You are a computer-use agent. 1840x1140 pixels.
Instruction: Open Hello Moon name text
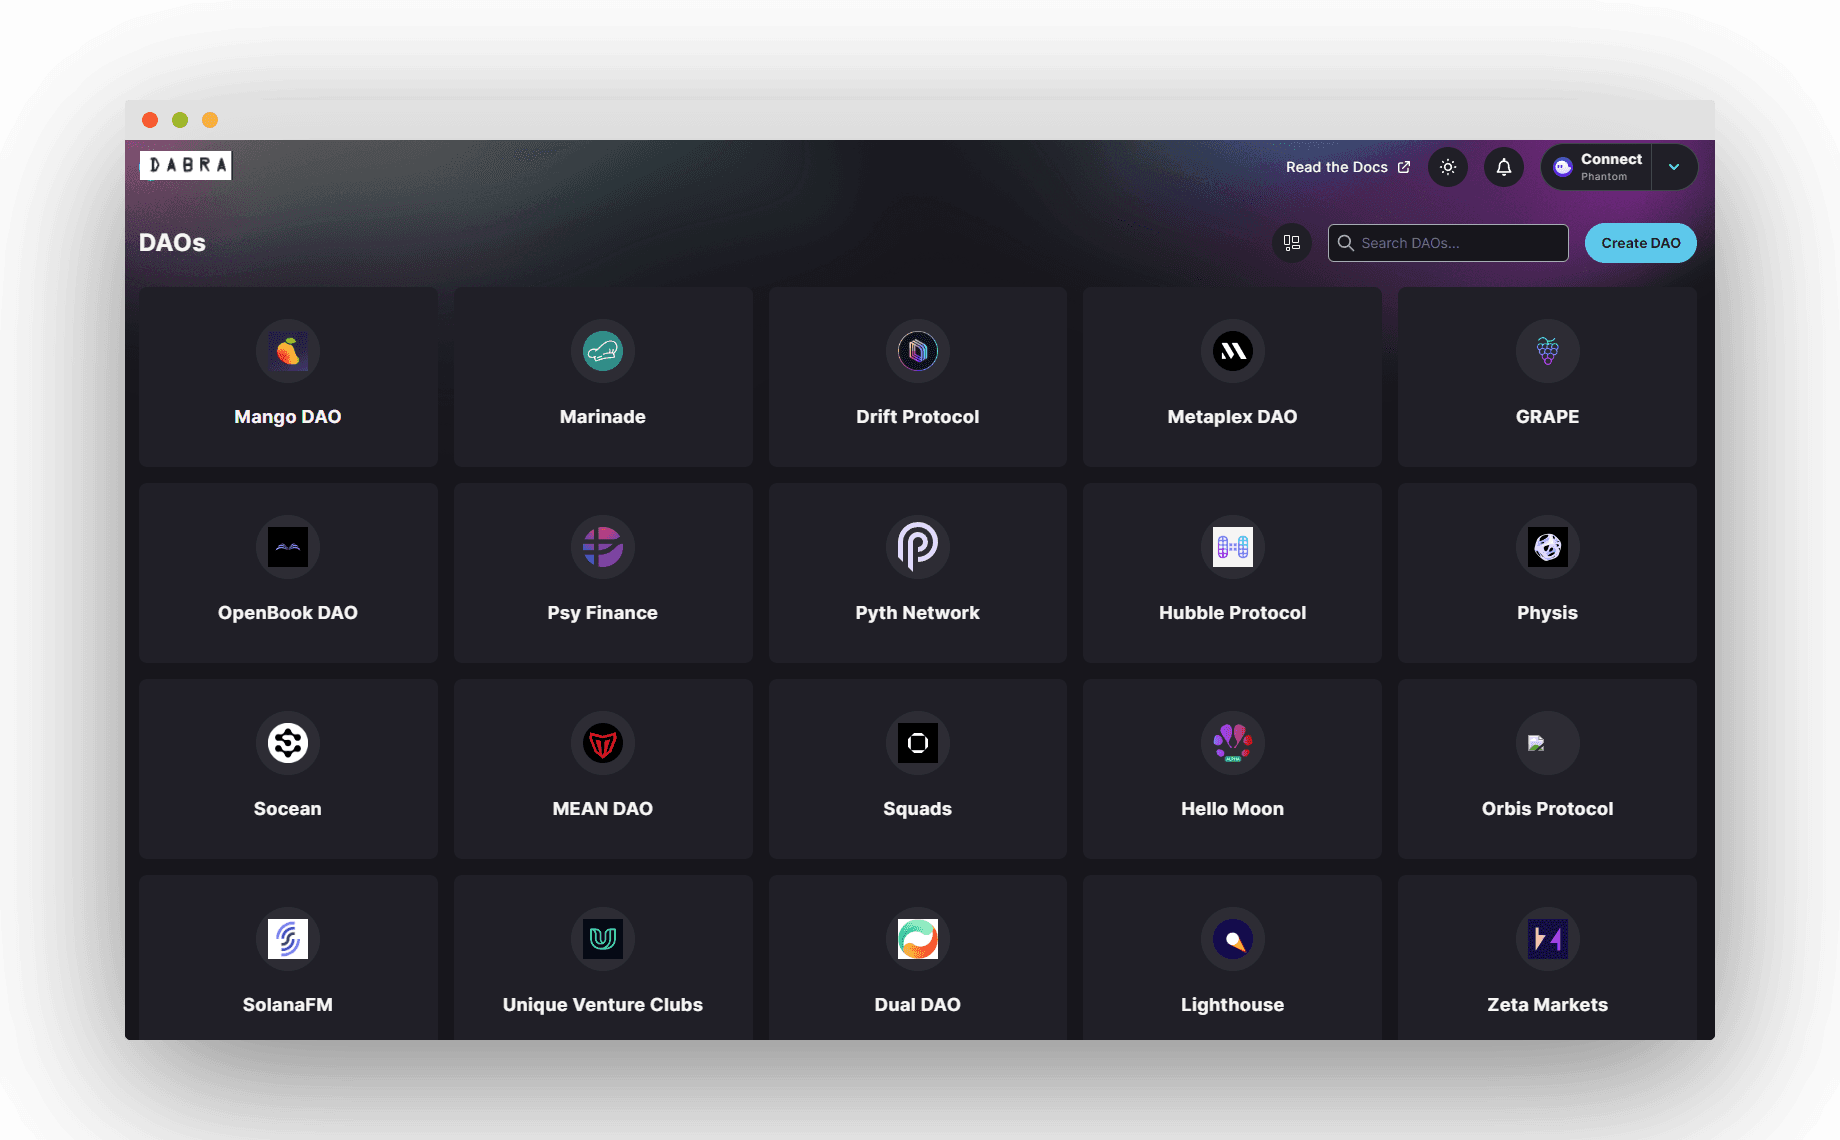(x=1233, y=809)
